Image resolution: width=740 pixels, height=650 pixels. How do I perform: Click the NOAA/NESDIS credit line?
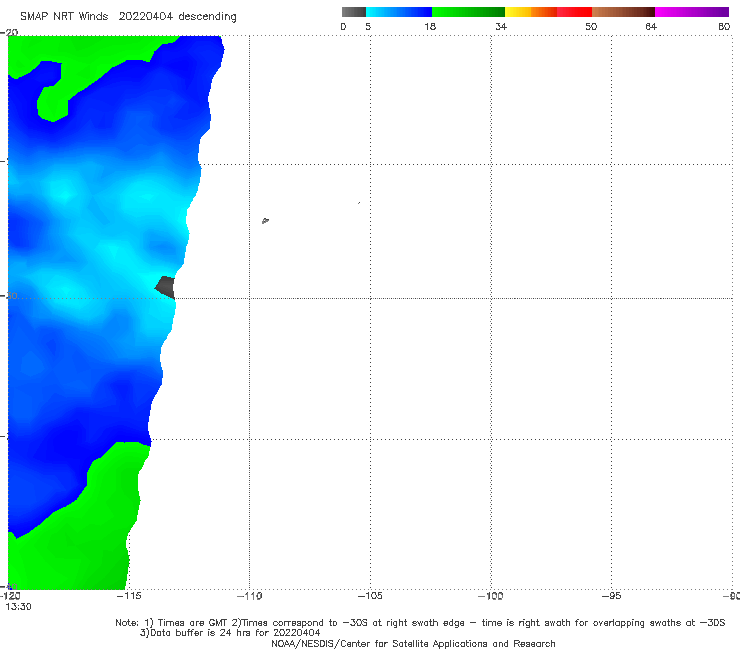(x=413, y=643)
